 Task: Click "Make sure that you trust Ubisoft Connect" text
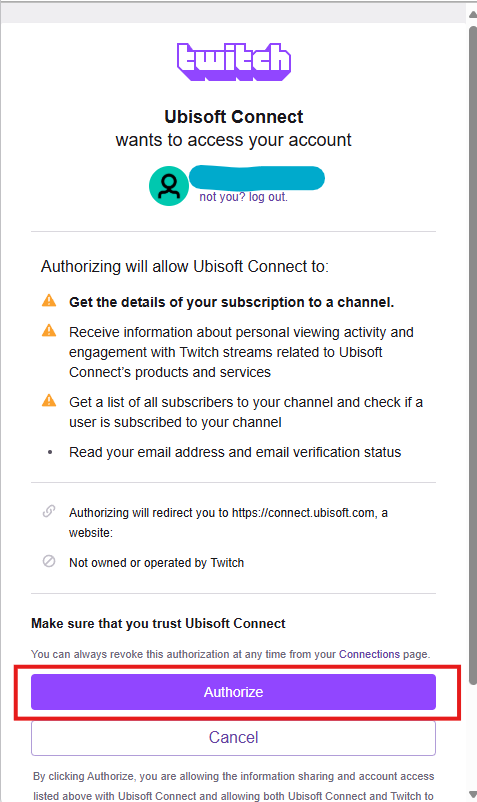[x=158, y=623]
